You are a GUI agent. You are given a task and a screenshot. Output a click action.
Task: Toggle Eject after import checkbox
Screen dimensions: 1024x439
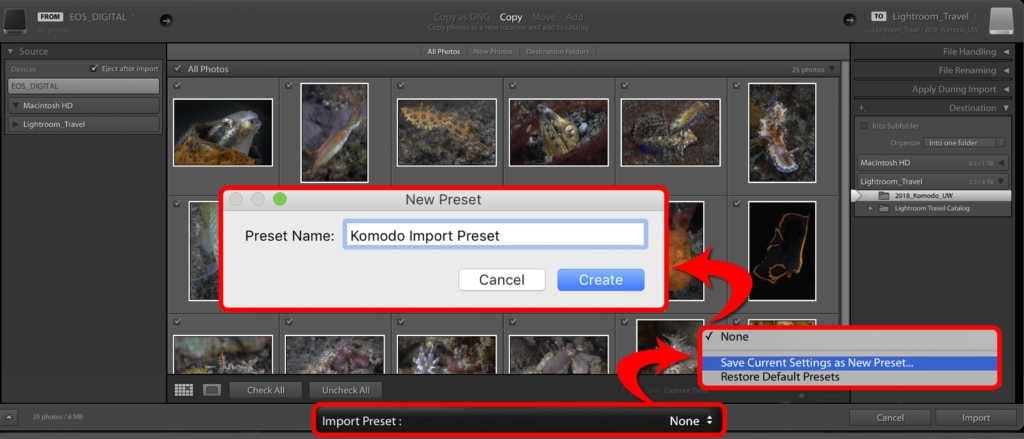click(x=94, y=69)
